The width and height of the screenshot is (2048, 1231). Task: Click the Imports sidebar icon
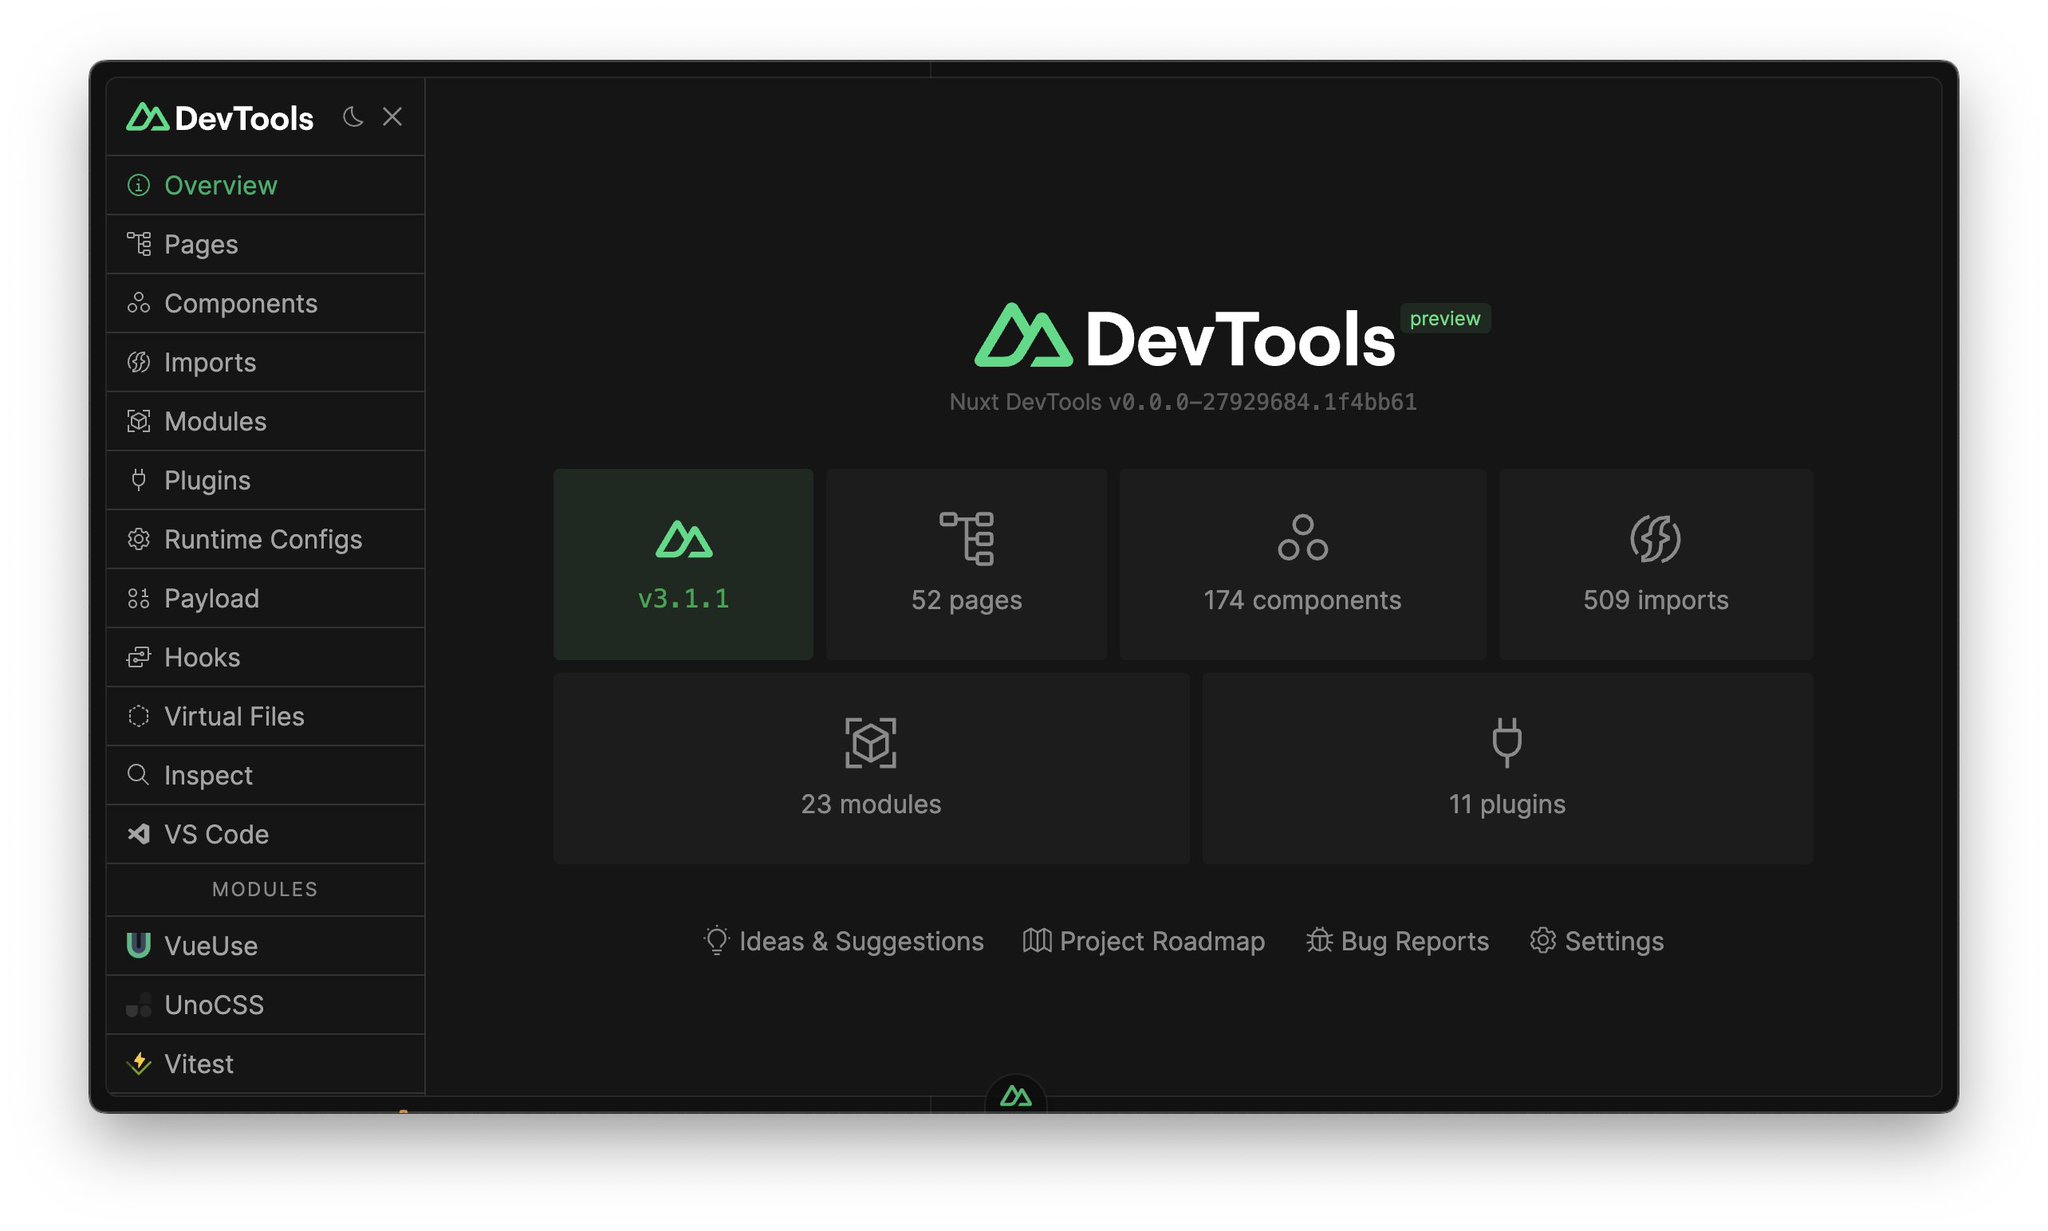(x=139, y=362)
